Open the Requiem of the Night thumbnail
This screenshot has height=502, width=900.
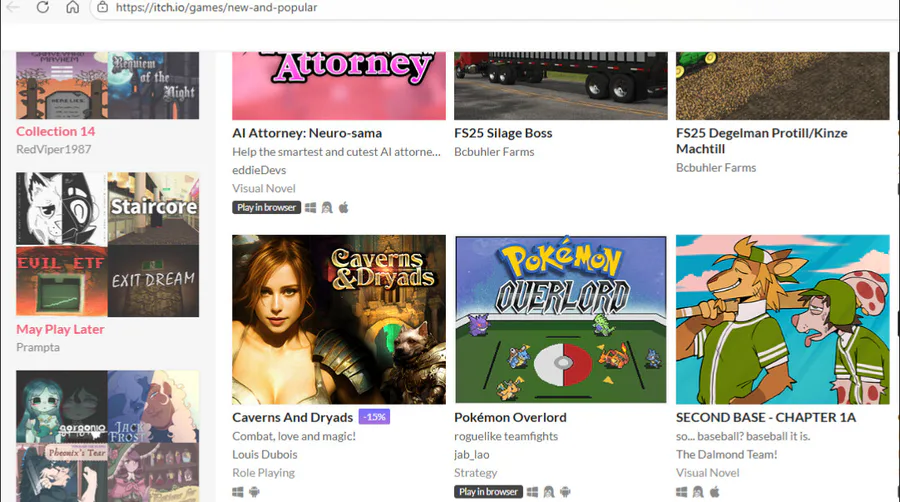154,85
